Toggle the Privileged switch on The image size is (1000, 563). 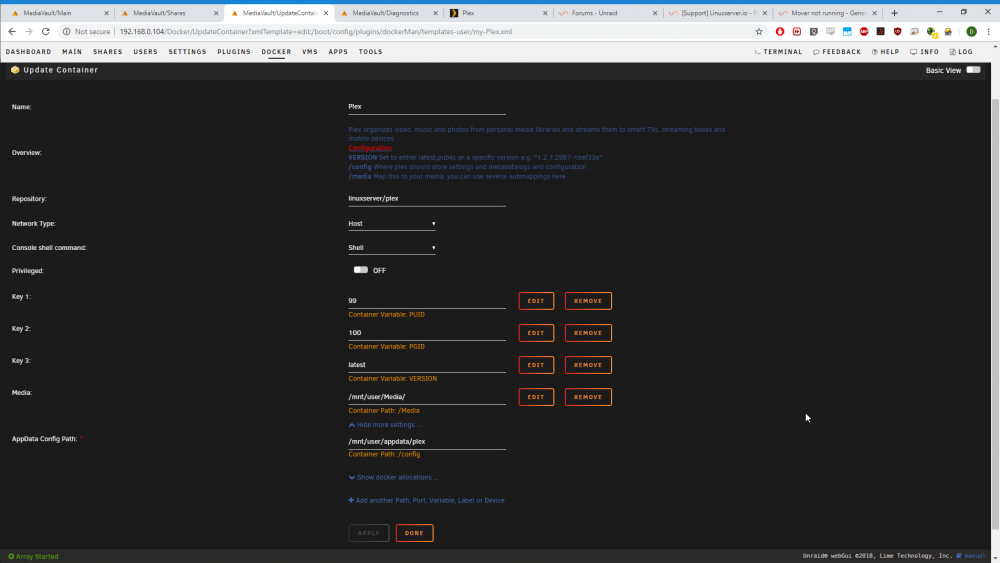click(361, 270)
